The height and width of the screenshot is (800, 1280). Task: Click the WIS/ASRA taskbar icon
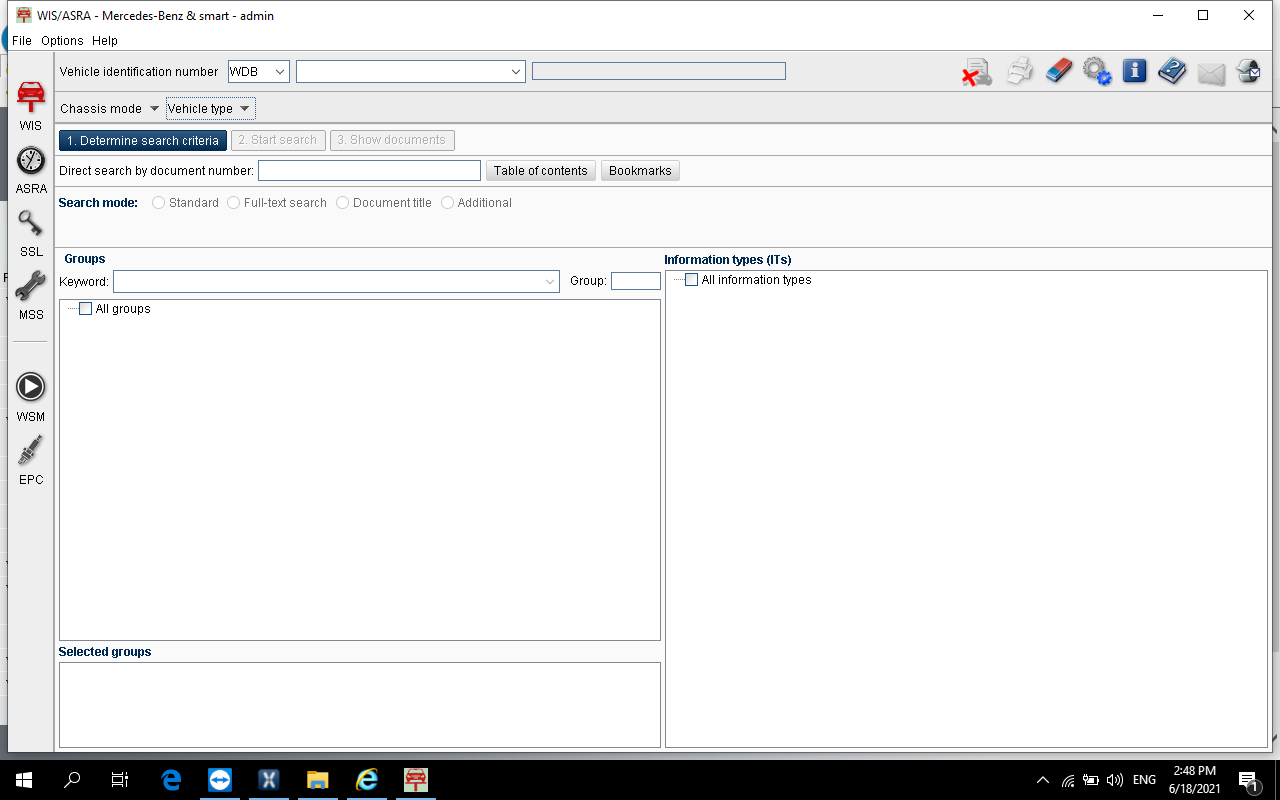[x=415, y=779]
